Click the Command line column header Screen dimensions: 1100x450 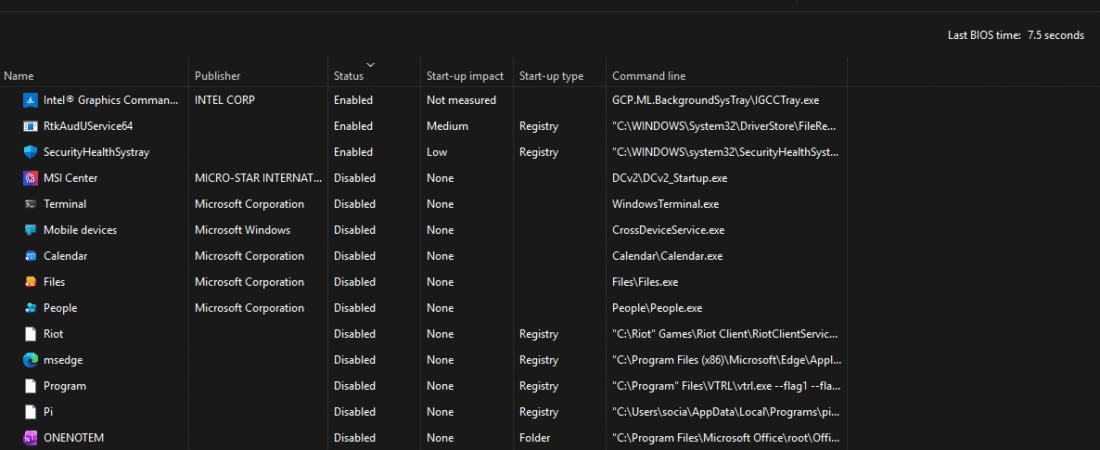[x=649, y=76]
